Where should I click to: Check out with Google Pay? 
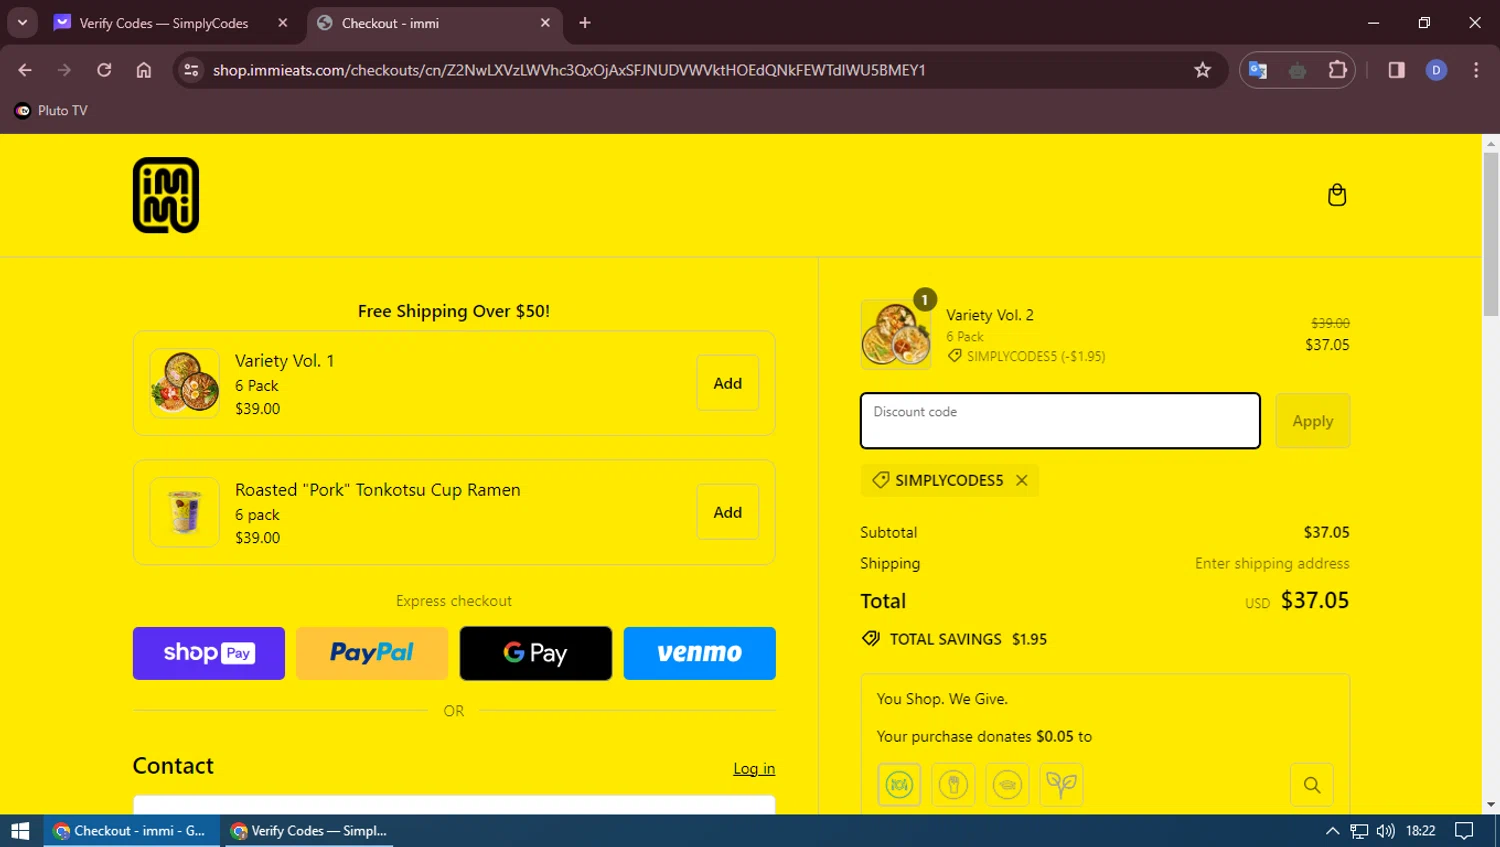(x=536, y=653)
